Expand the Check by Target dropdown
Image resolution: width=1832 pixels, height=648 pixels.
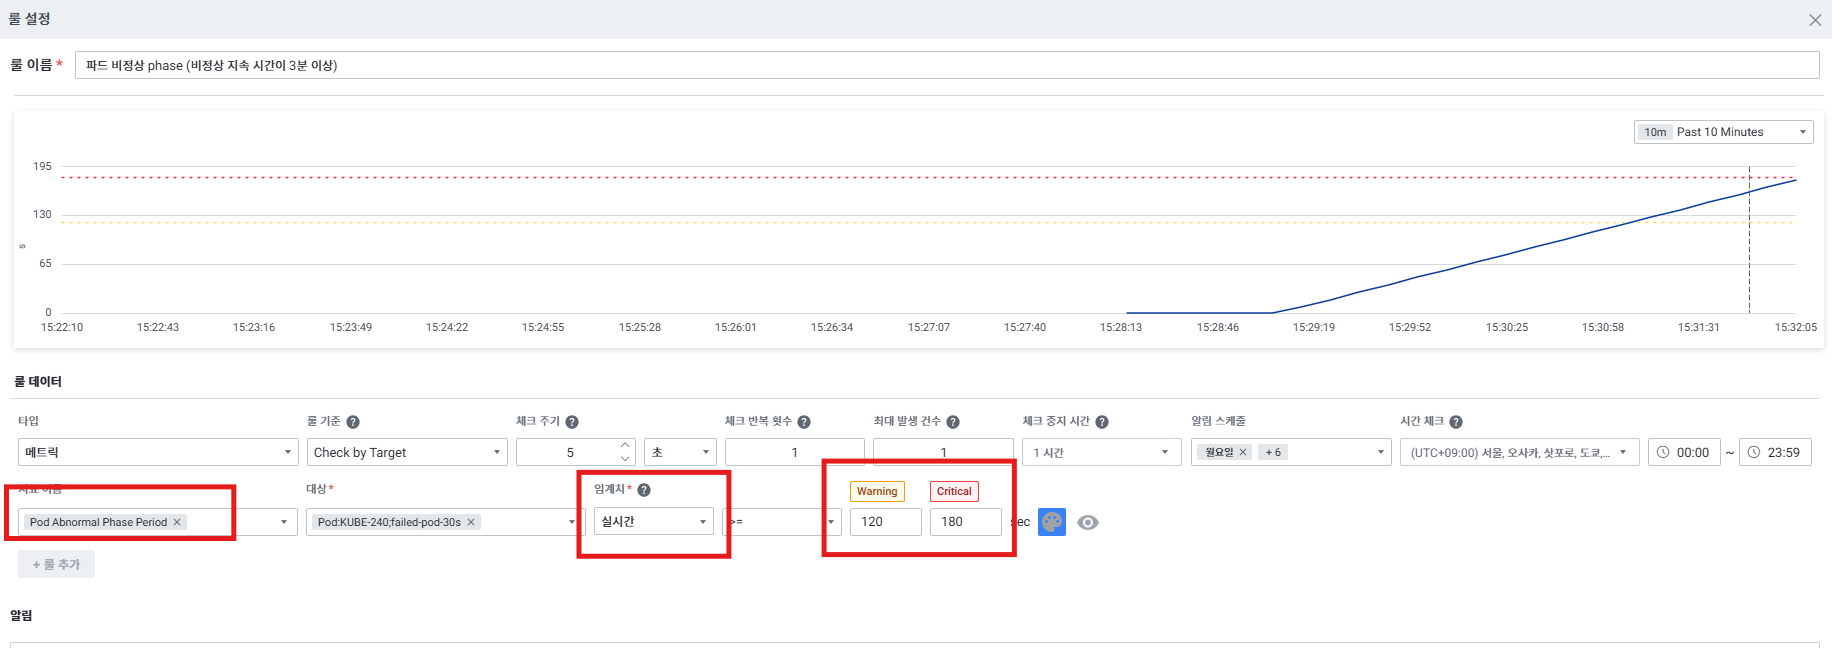pyautogui.click(x=406, y=452)
